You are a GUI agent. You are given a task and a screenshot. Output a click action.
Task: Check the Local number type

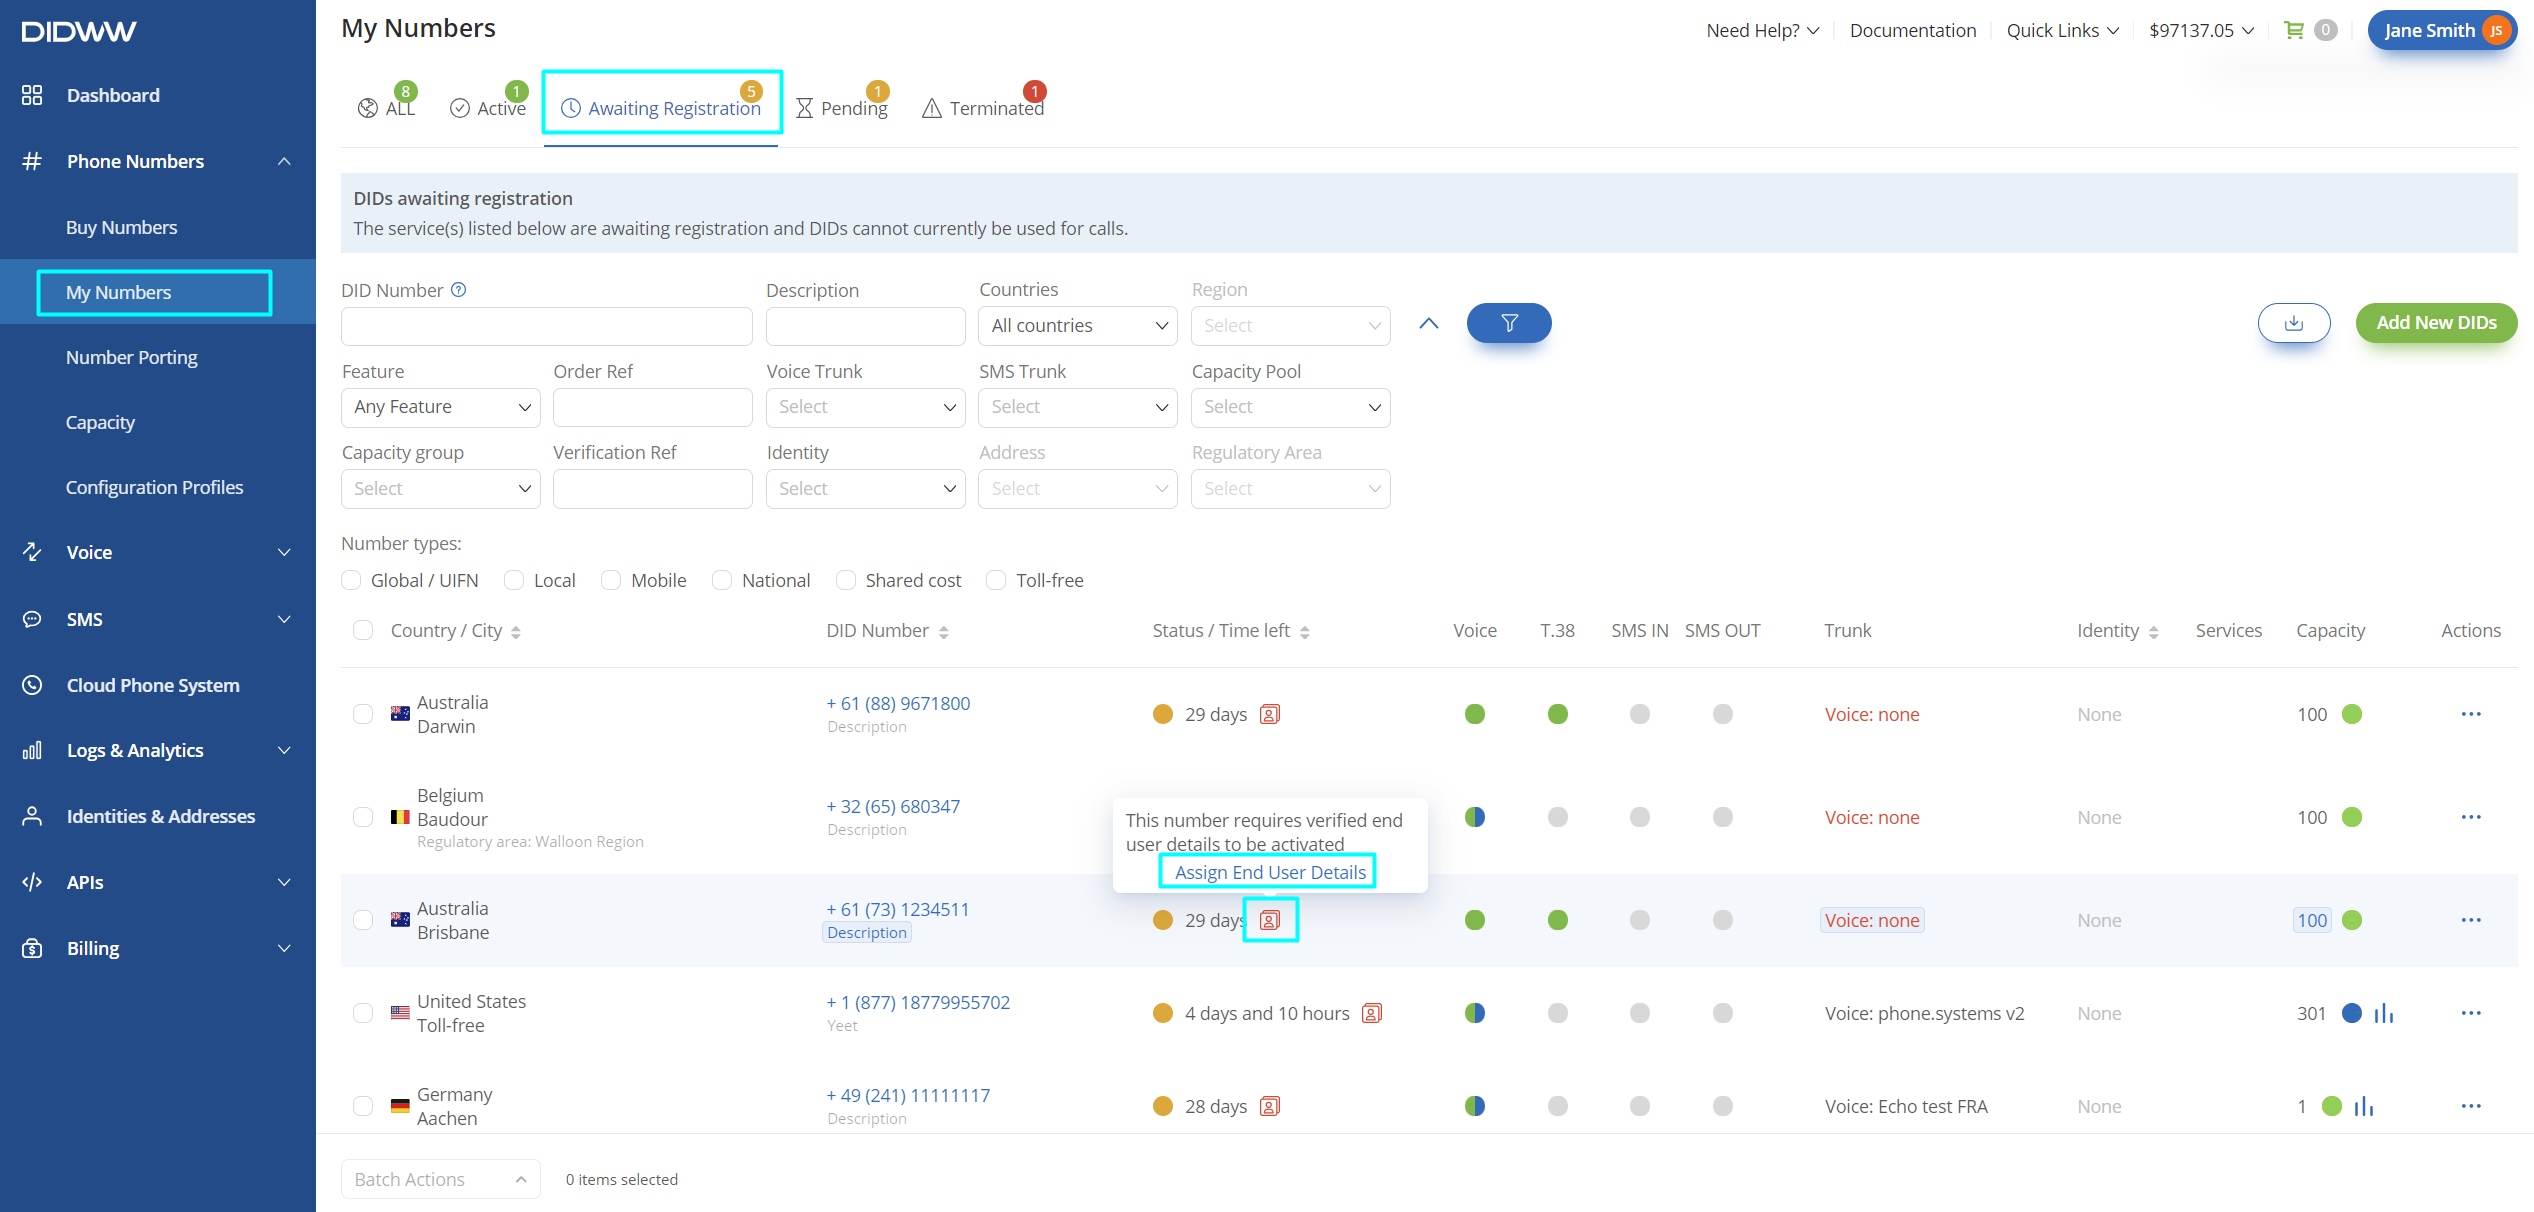click(514, 580)
